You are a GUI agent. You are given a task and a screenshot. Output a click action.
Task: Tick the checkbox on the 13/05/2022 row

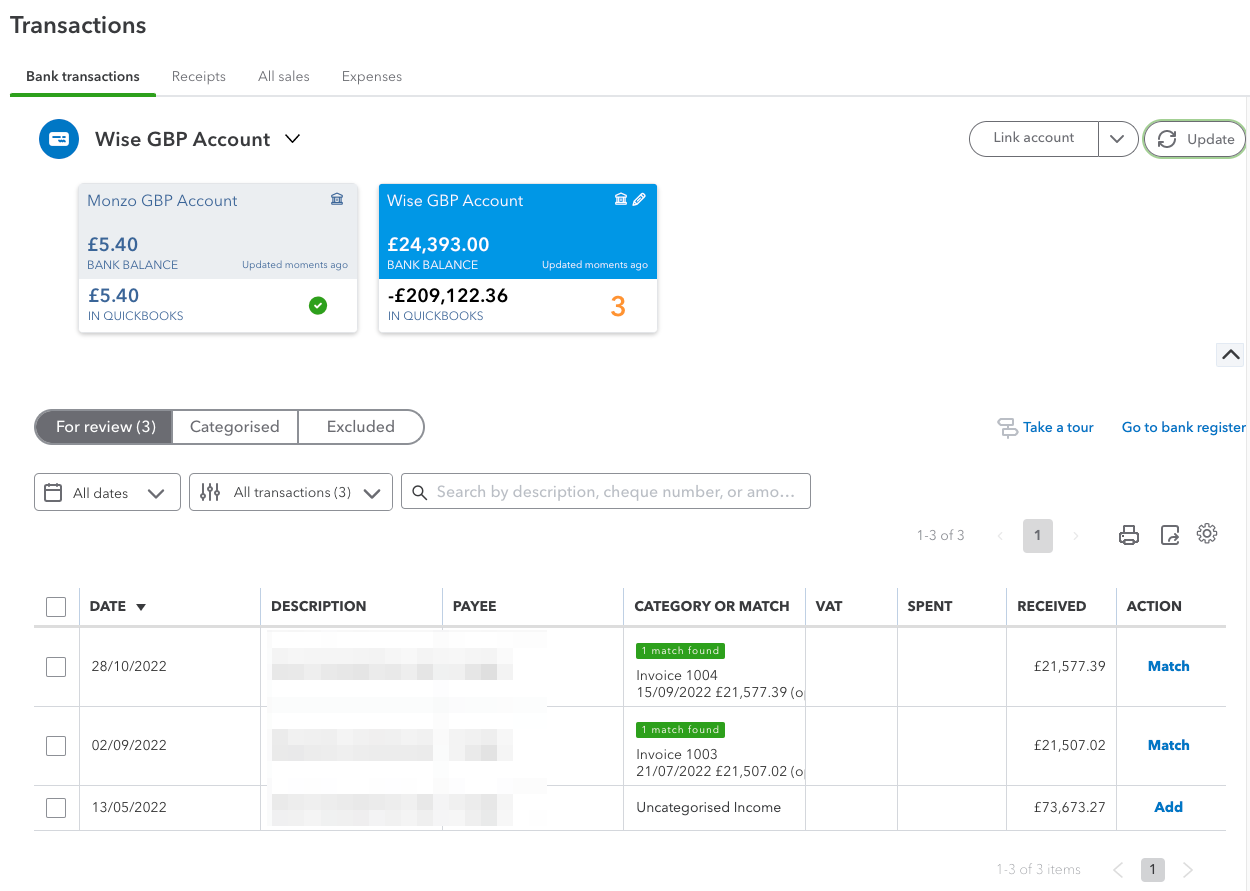[56, 807]
